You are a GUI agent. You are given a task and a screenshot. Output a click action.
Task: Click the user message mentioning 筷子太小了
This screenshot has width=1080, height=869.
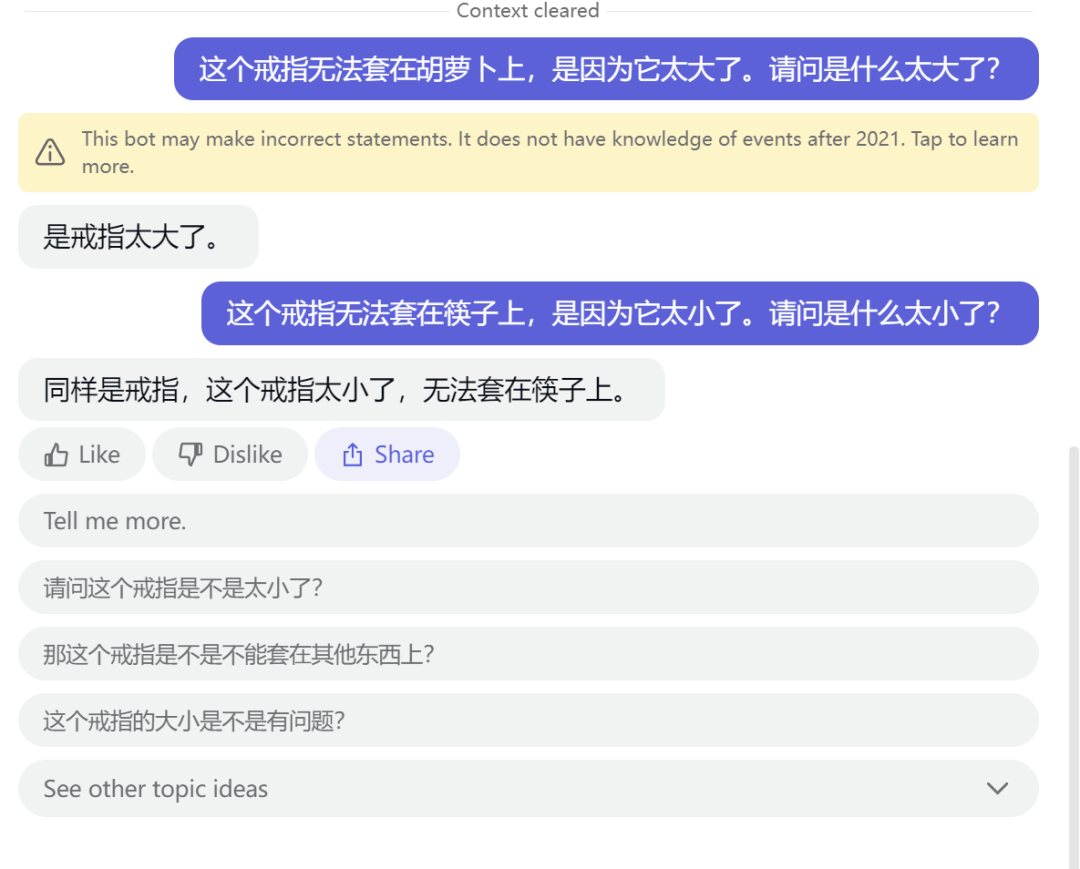[x=619, y=313]
